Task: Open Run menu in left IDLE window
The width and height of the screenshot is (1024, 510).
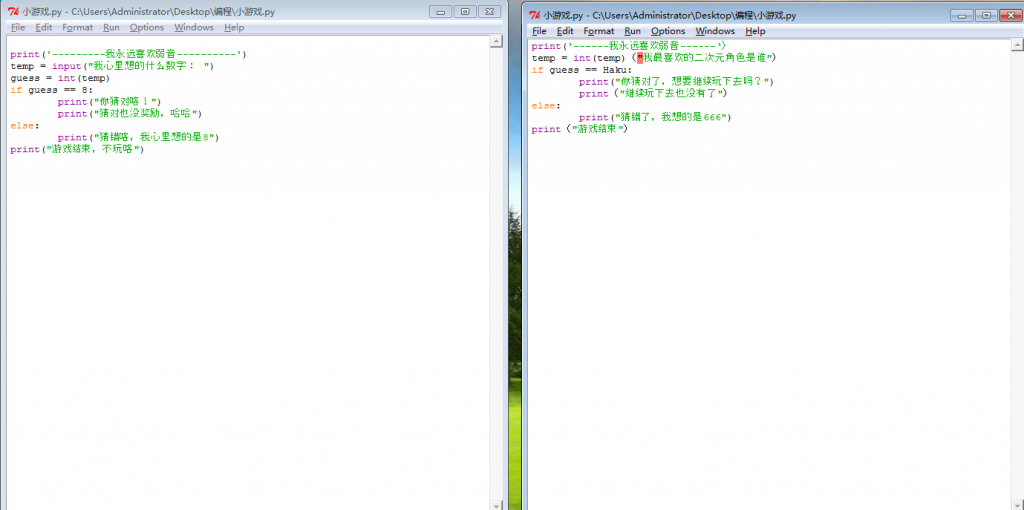Action: tap(111, 27)
